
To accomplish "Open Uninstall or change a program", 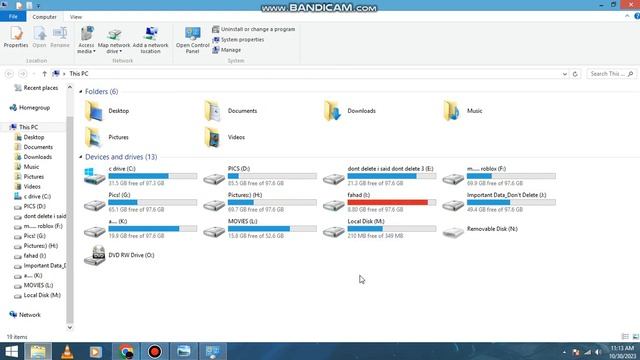I will (x=253, y=29).
